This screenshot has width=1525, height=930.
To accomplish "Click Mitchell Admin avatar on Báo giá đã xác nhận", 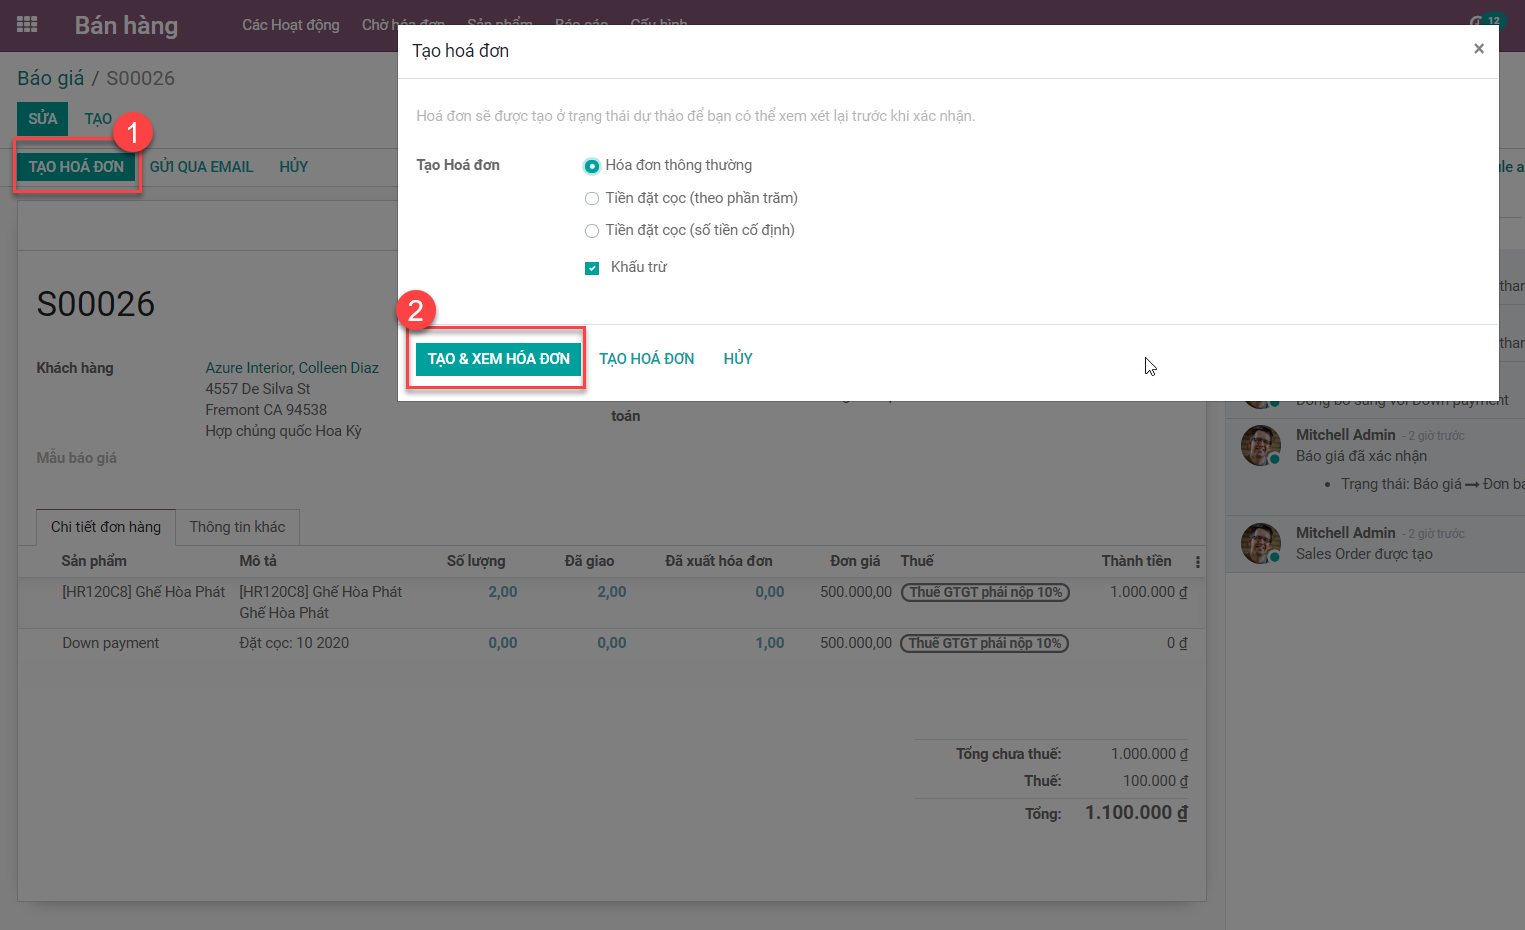I will click(x=1260, y=446).
